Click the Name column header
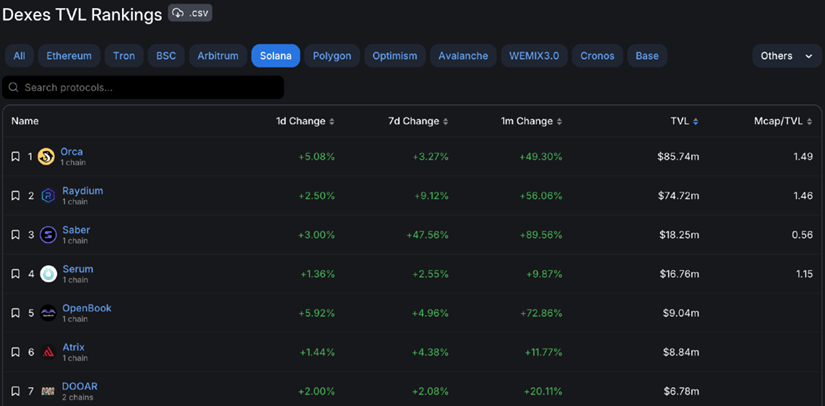 (25, 121)
